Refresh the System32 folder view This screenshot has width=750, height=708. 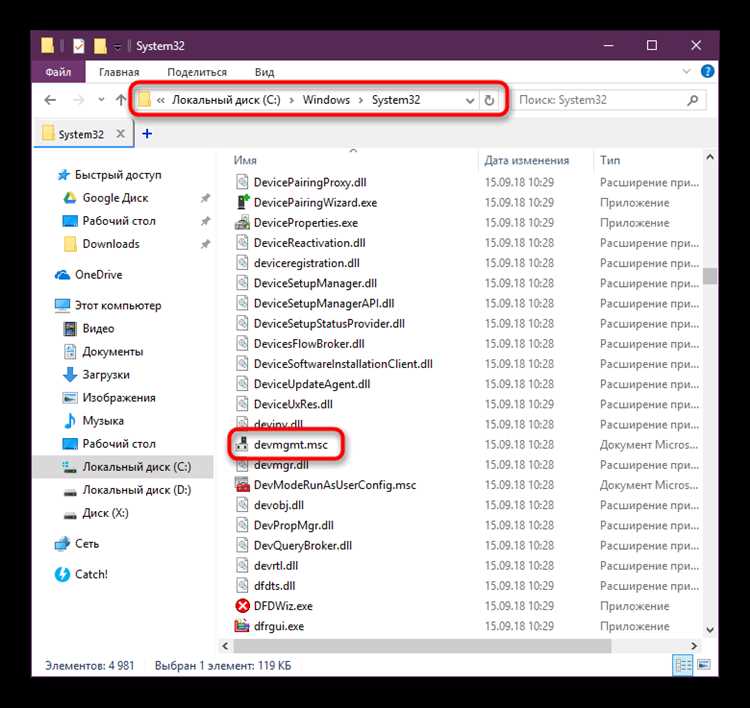[489, 100]
